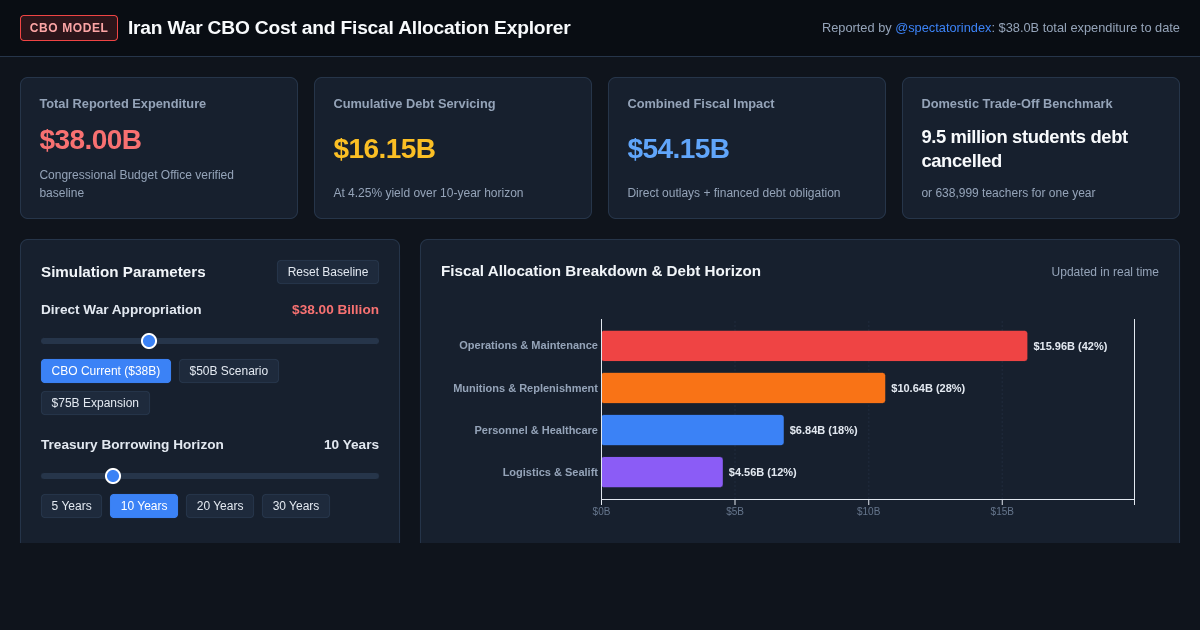Click the CBO MODEL badge
Screen dimensions: 1200x630
coord(69,28)
